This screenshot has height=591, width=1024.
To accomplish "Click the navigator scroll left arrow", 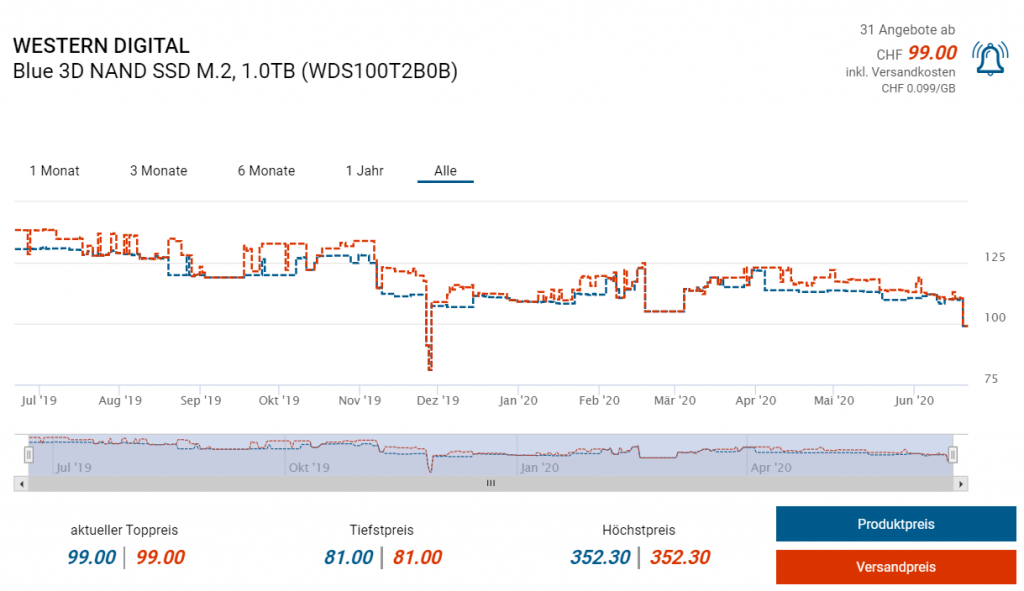I will (22, 484).
